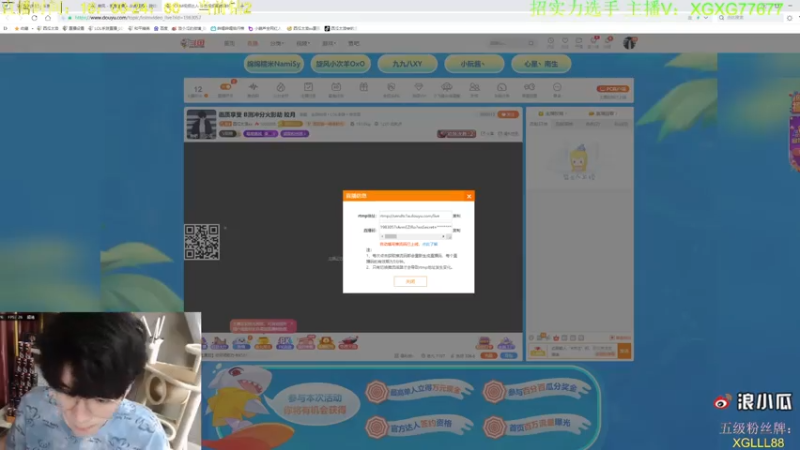Image resolution: width=800 pixels, height=450 pixels.
Task: Open the highlighted orange nav item in header
Action: 252,43
